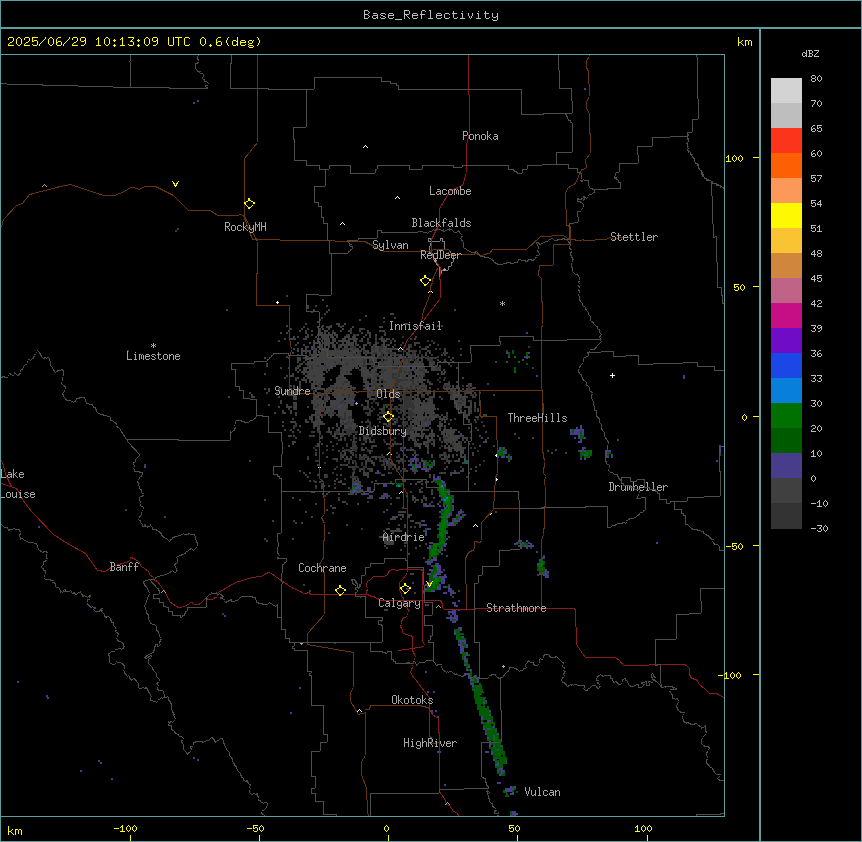862x842 pixels.
Task: Click the ThreeHills city label
Action: 537,418
